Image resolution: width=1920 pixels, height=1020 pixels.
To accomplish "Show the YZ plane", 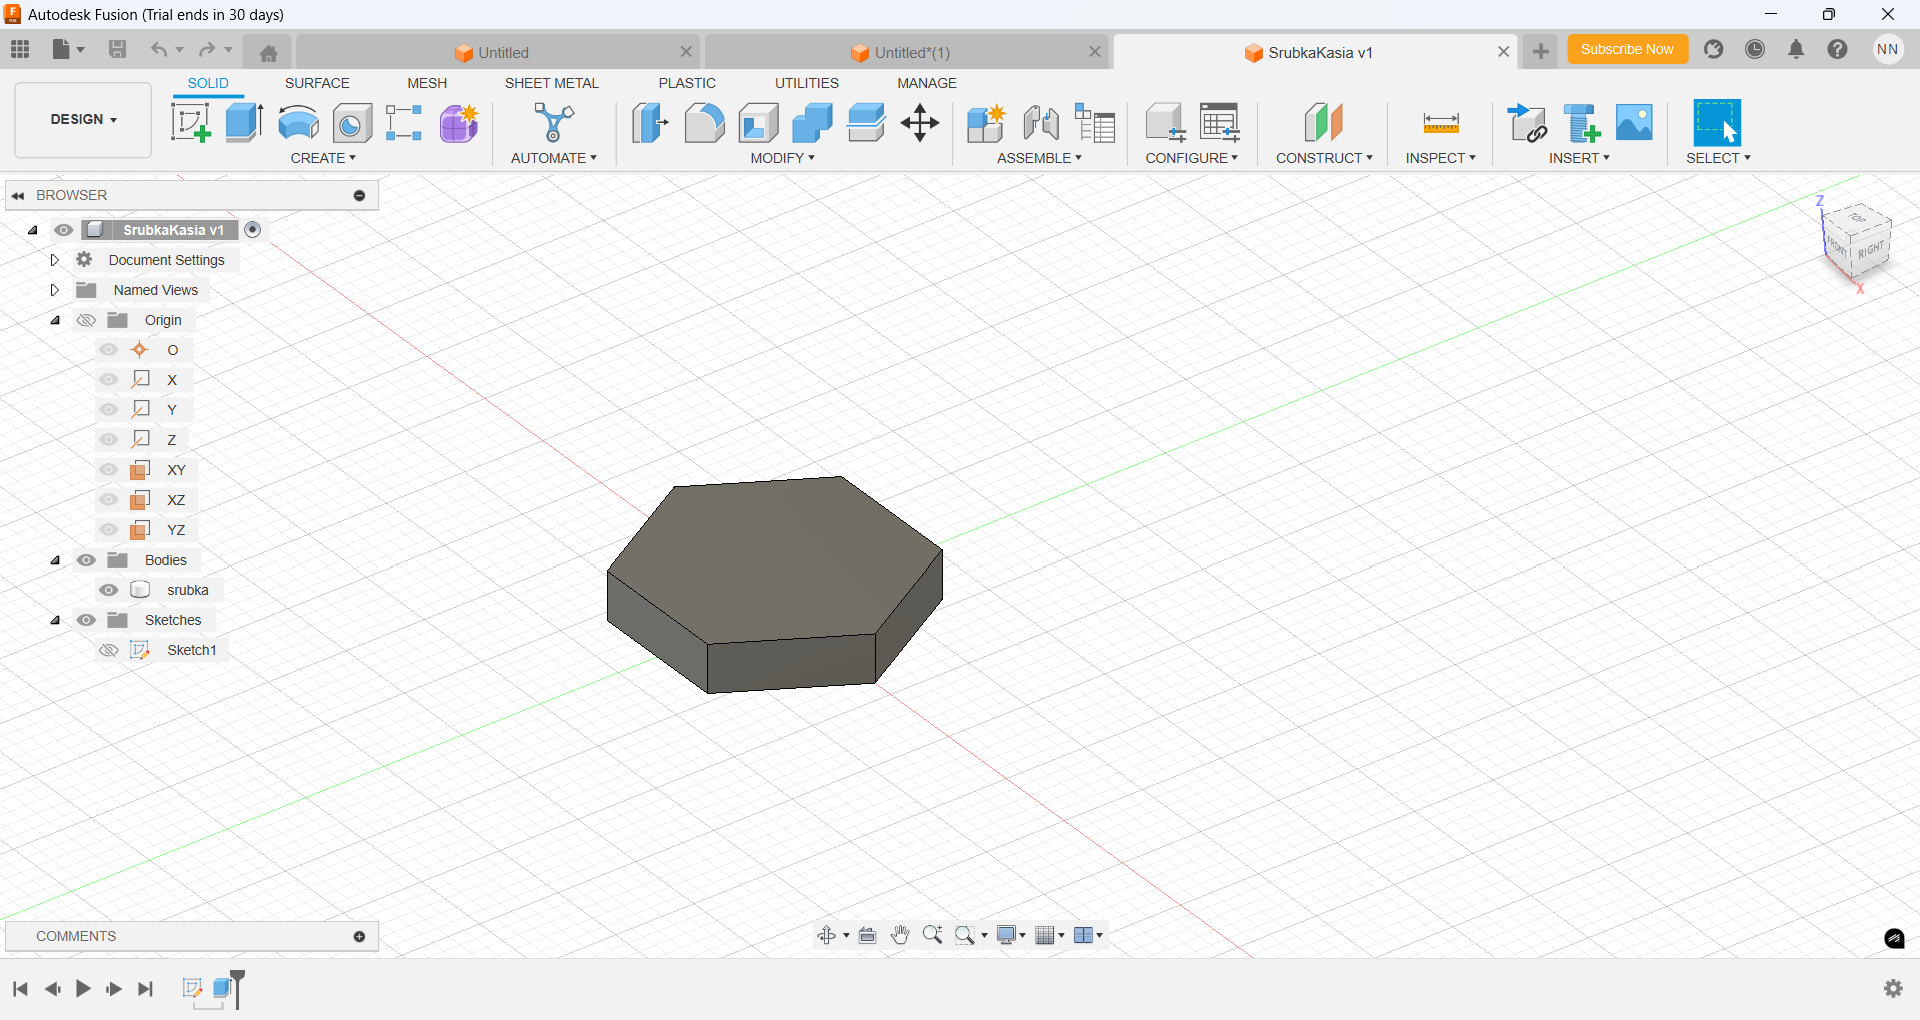I will [109, 530].
